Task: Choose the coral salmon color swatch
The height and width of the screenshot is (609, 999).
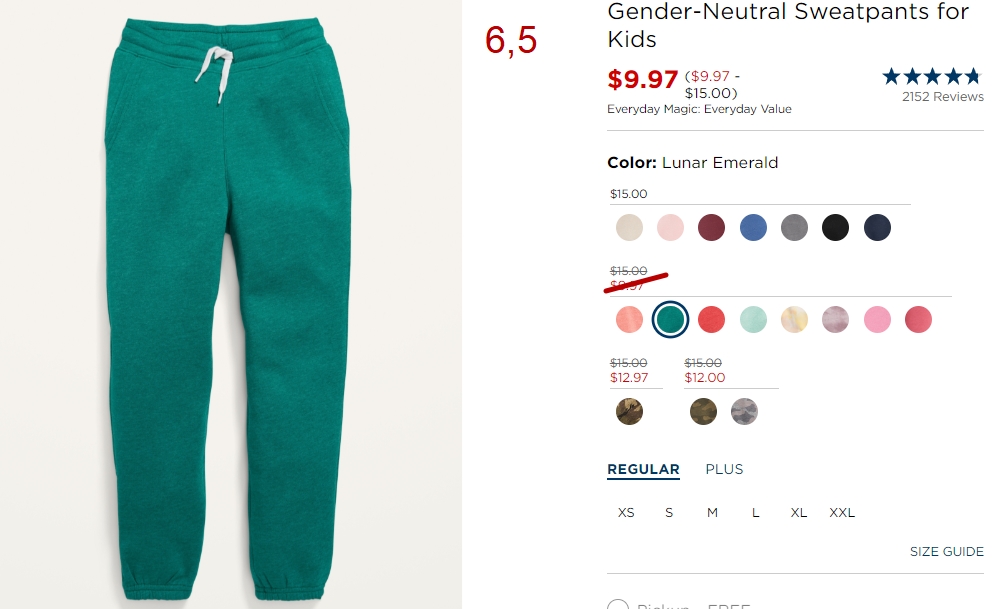Action: point(629,319)
